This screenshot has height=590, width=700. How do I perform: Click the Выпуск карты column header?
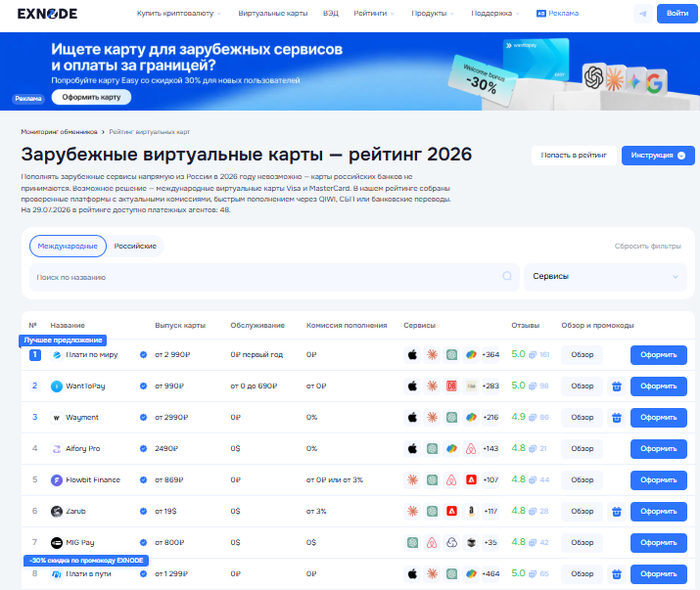(180, 325)
